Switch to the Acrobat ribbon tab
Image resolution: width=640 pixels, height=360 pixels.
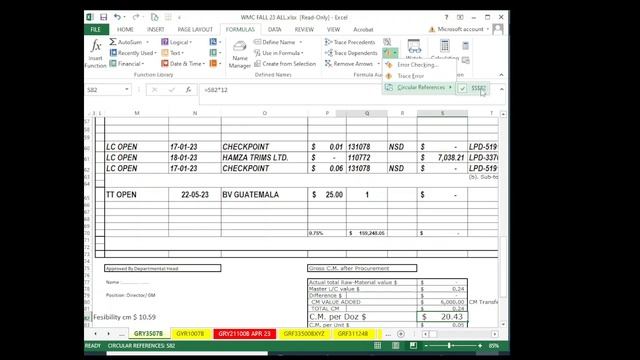[x=363, y=29]
